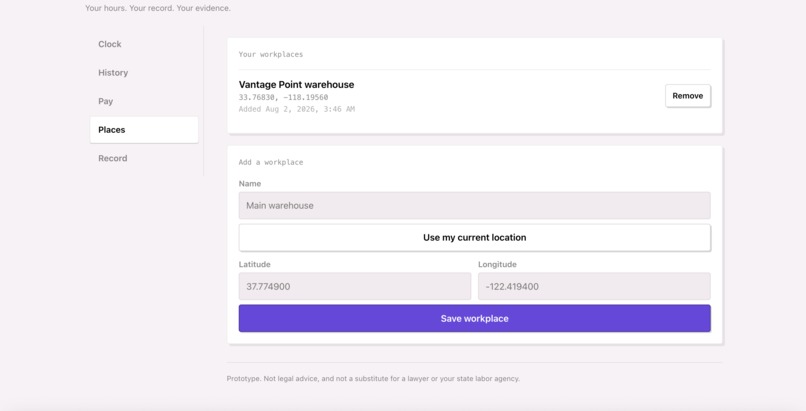The height and width of the screenshot is (411, 806).
Task: Select the Places tab
Action: 144,130
